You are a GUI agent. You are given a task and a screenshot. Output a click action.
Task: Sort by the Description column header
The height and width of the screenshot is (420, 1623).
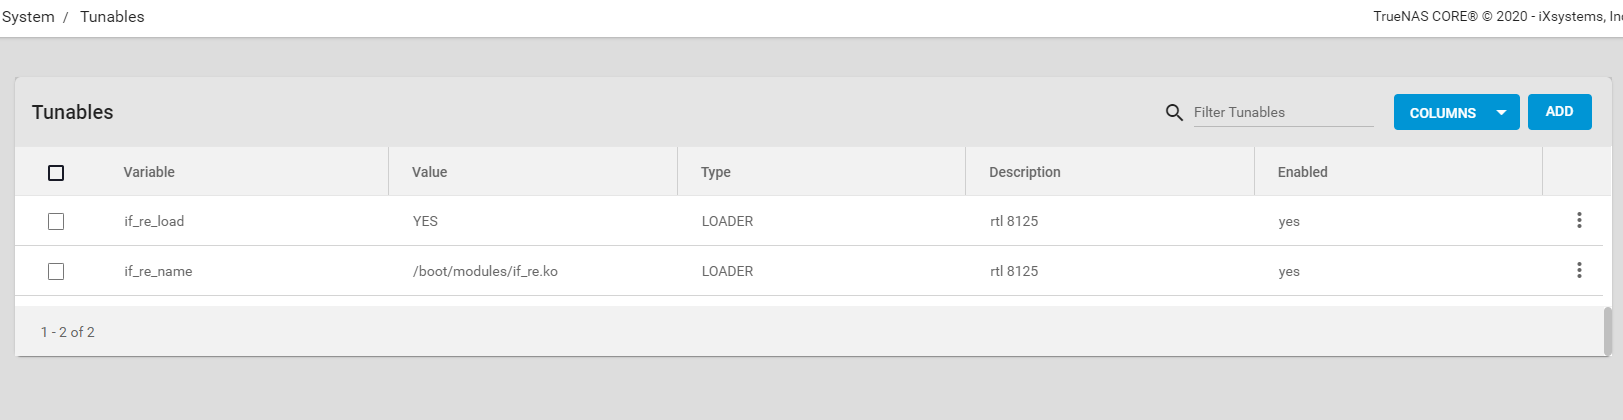tap(1024, 172)
